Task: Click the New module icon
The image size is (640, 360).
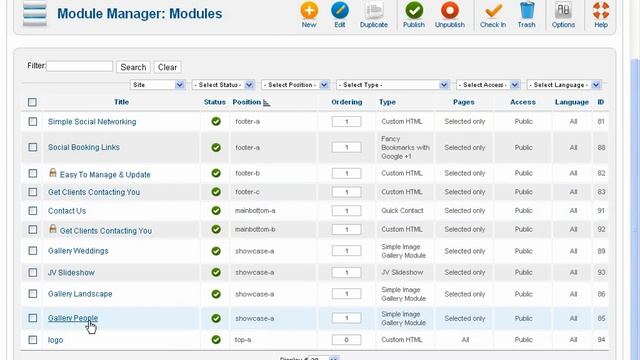Action: [309, 15]
